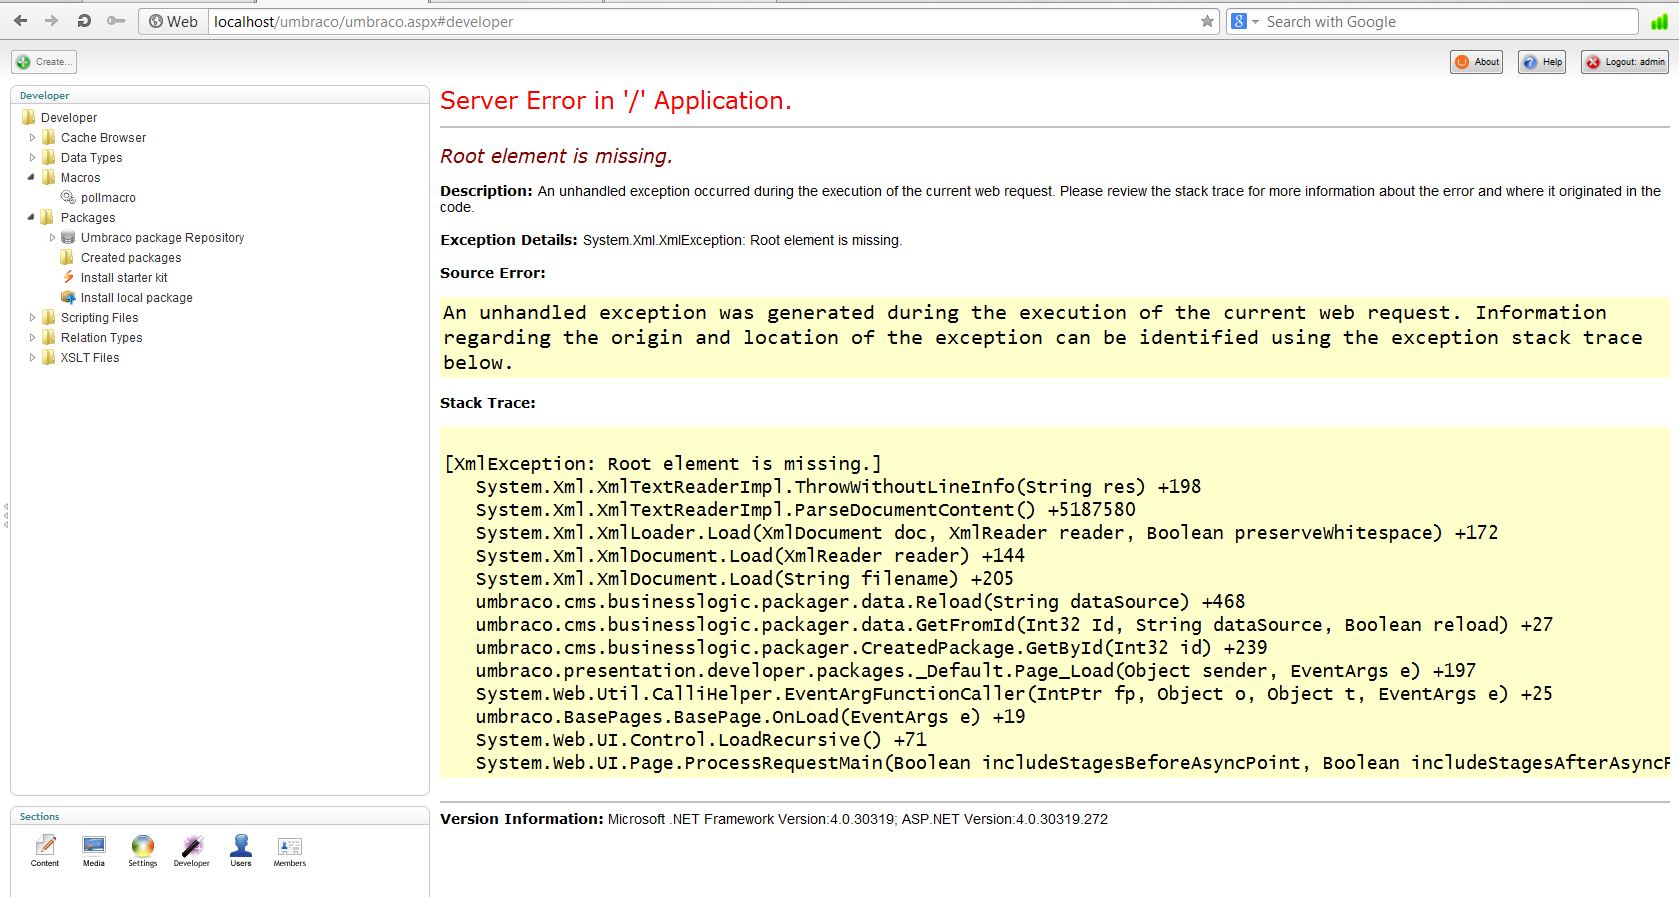Image resolution: width=1679 pixels, height=897 pixels.
Task: Open the Content section icon
Action: 45,848
